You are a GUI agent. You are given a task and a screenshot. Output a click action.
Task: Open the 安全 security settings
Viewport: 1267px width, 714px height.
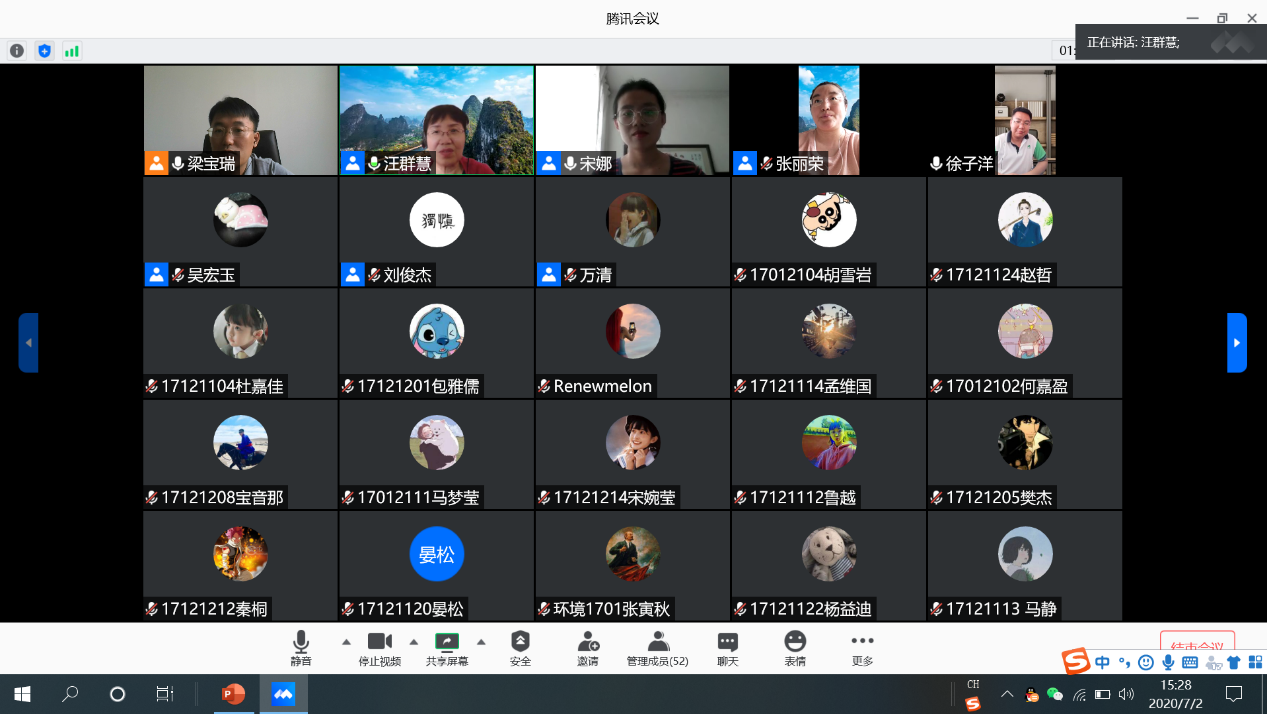[x=520, y=647]
